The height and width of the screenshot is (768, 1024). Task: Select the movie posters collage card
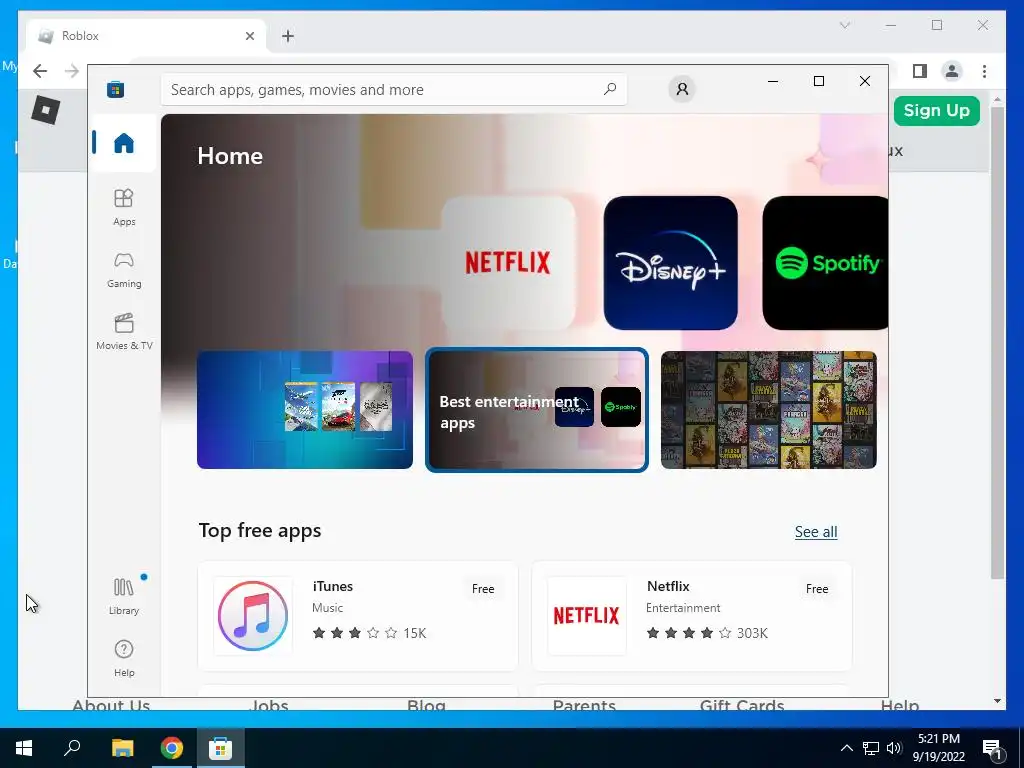coord(769,409)
